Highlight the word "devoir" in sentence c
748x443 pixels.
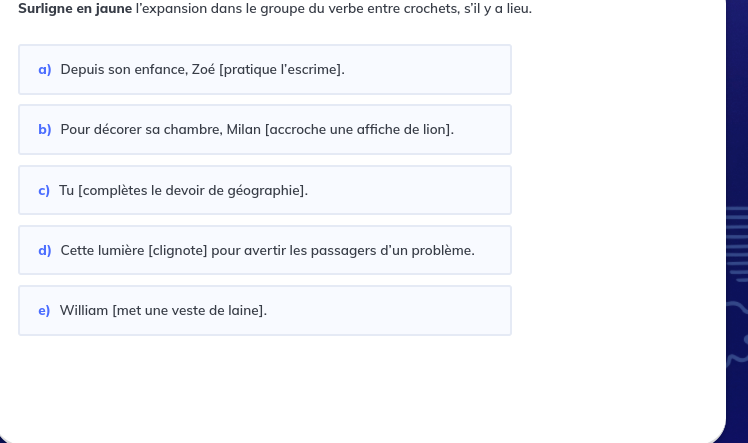point(186,190)
